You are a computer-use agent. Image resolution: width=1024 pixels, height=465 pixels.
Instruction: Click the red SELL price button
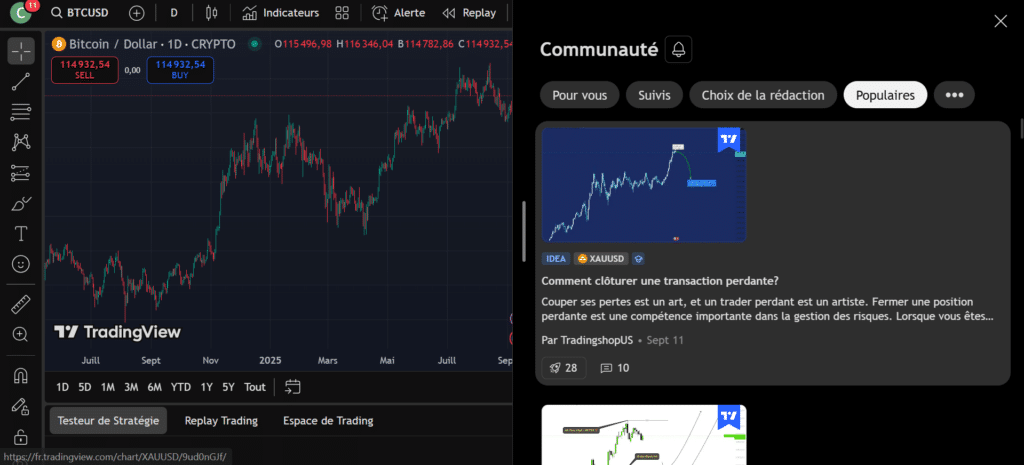[85, 70]
